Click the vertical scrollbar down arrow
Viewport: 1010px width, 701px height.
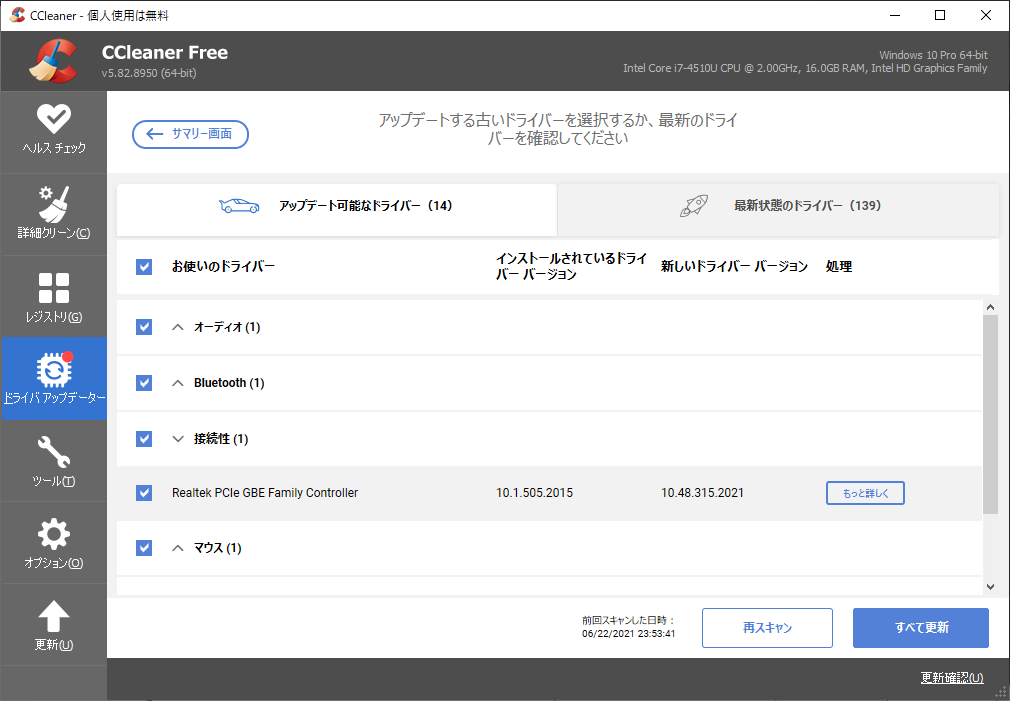point(991,587)
